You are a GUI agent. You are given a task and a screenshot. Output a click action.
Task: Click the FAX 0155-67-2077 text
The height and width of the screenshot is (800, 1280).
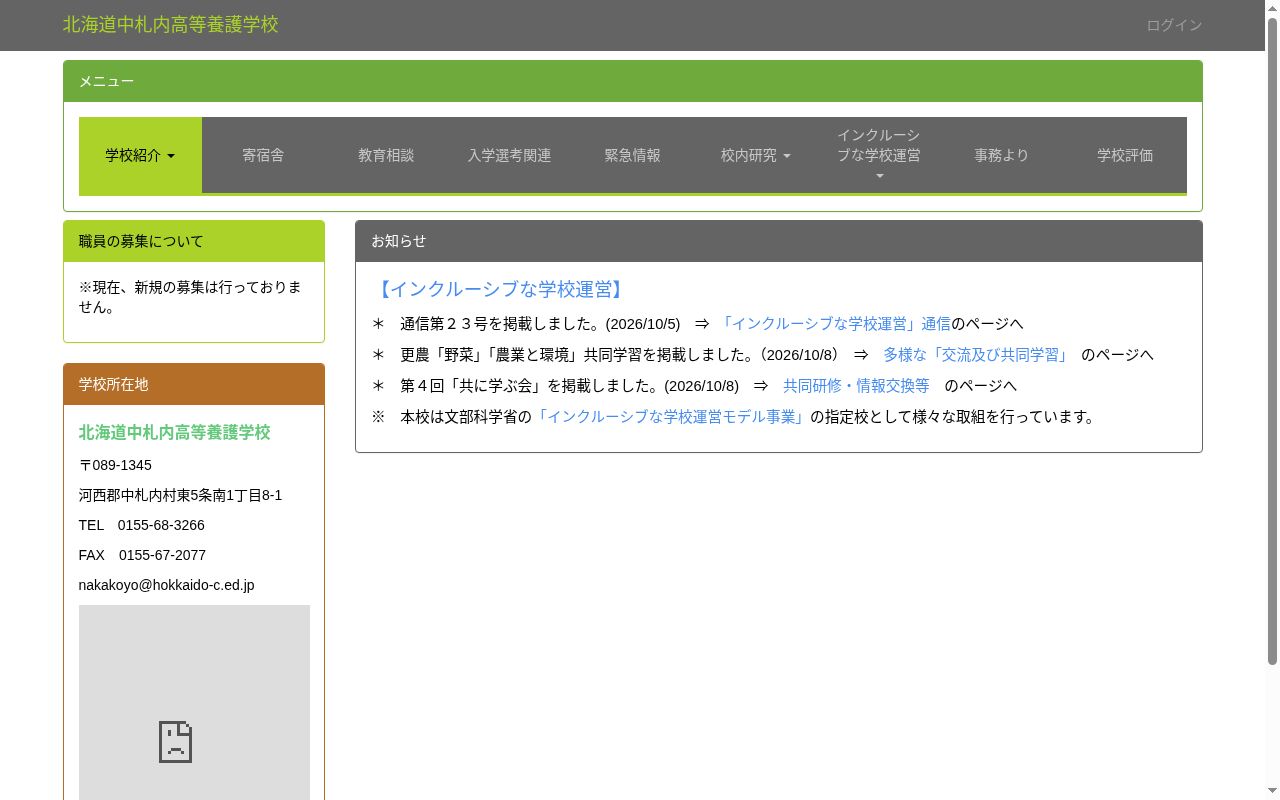[x=142, y=555]
